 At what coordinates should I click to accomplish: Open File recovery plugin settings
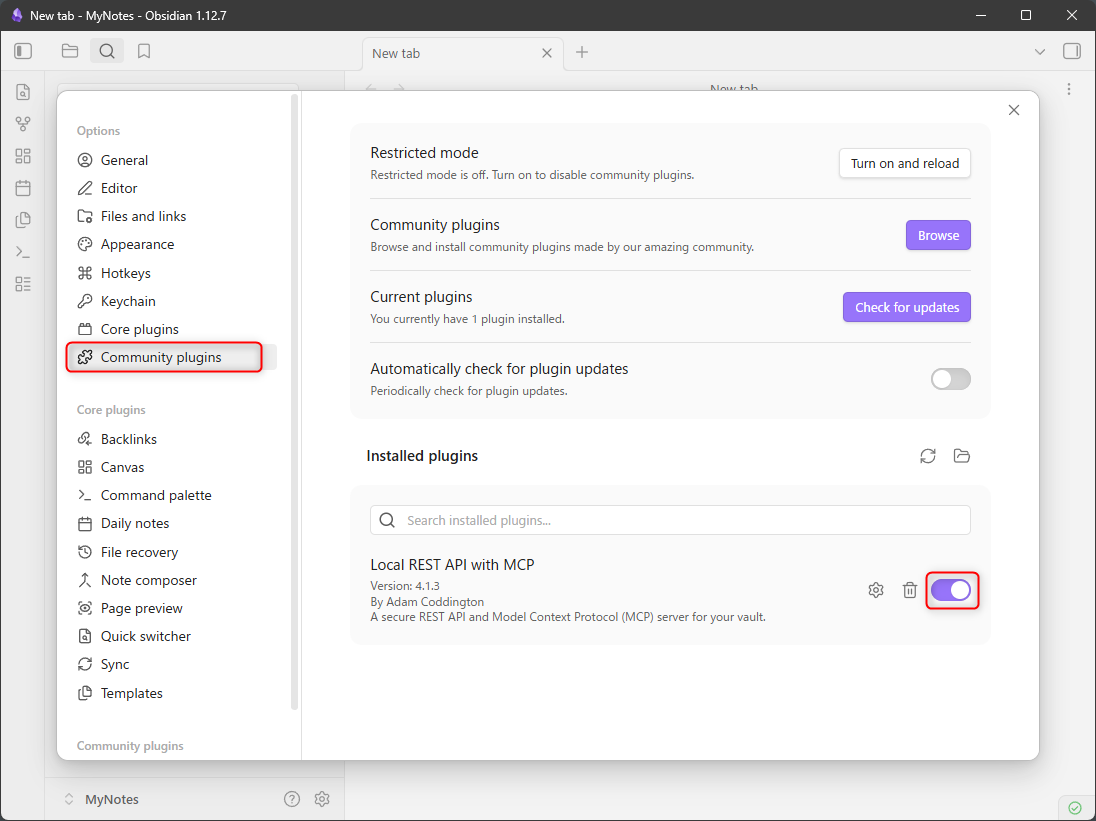171,552
